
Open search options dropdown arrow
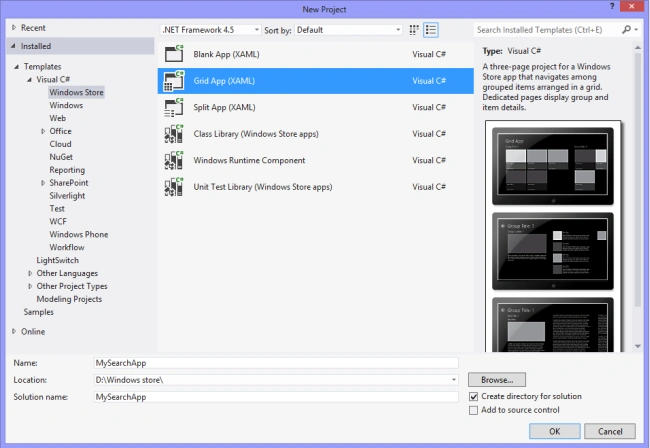(636, 29)
